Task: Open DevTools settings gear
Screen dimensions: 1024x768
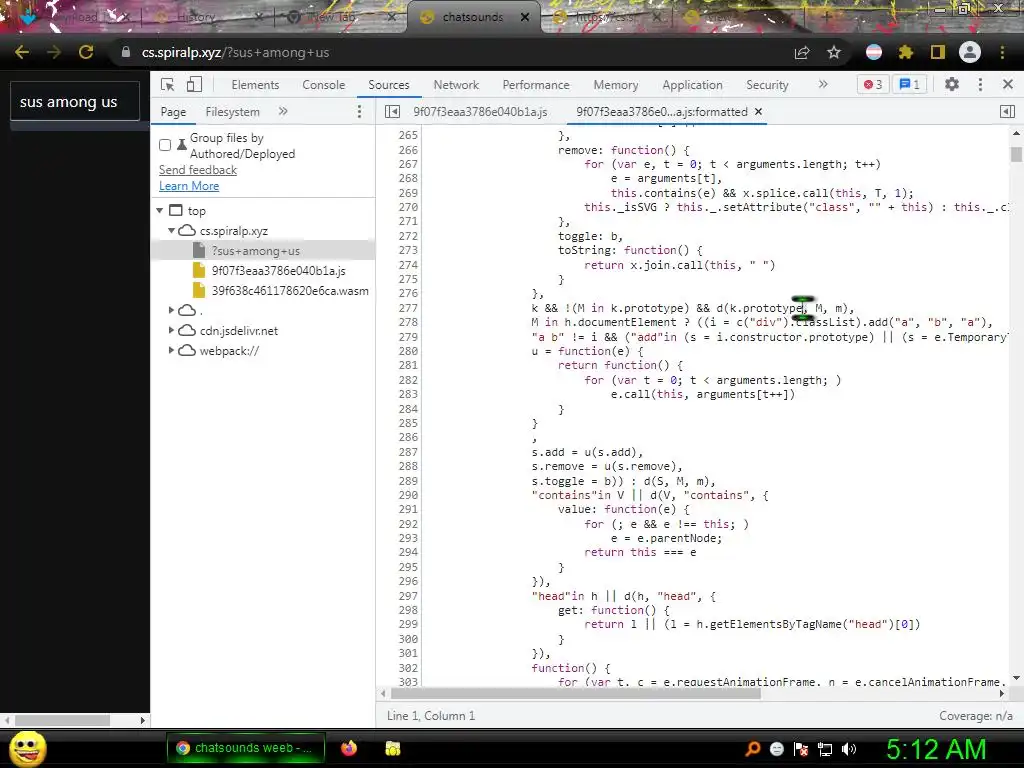Action: click(952, 84)
